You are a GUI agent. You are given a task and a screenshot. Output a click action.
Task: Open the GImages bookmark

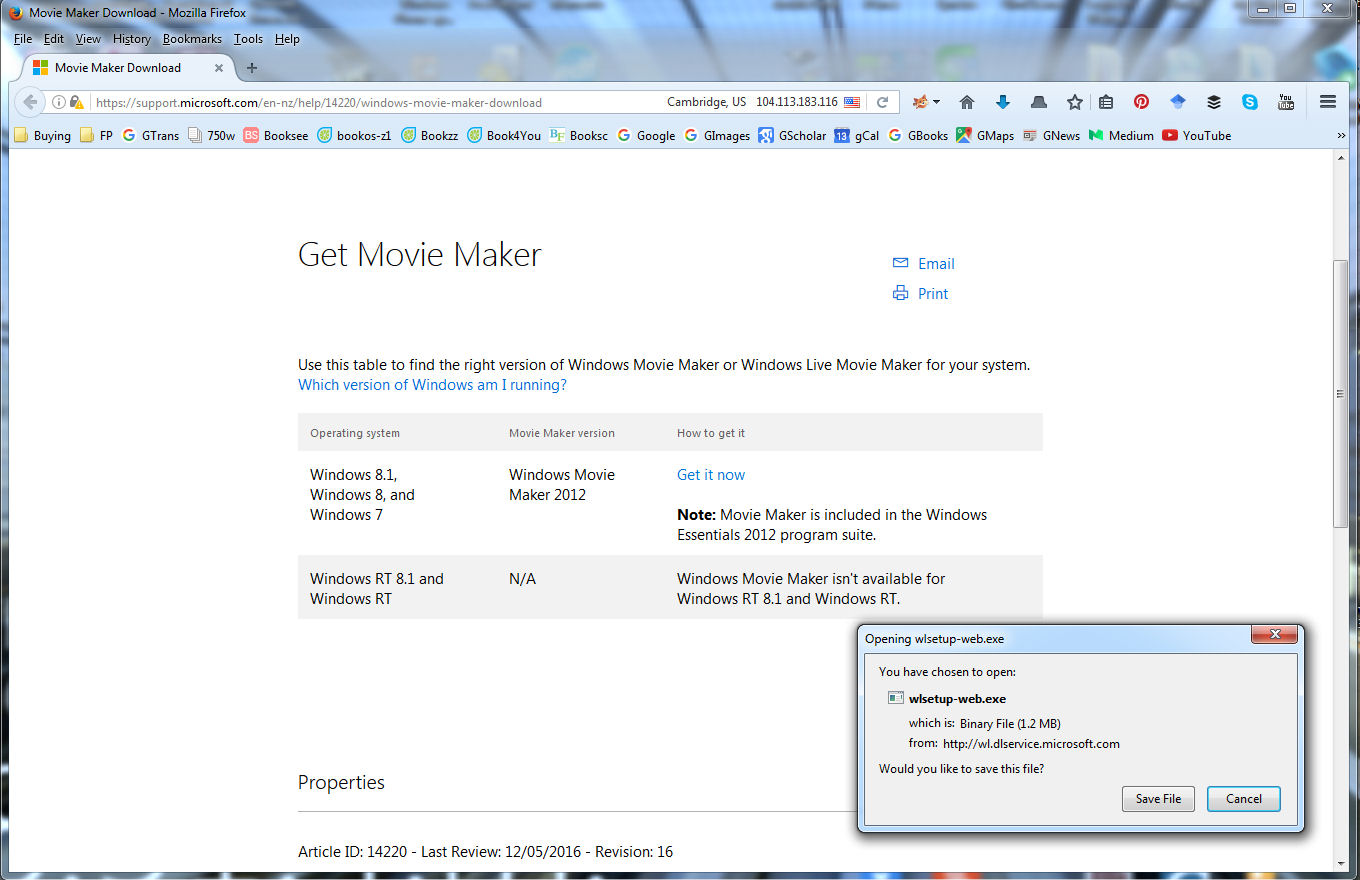click(x=717, y=136)
